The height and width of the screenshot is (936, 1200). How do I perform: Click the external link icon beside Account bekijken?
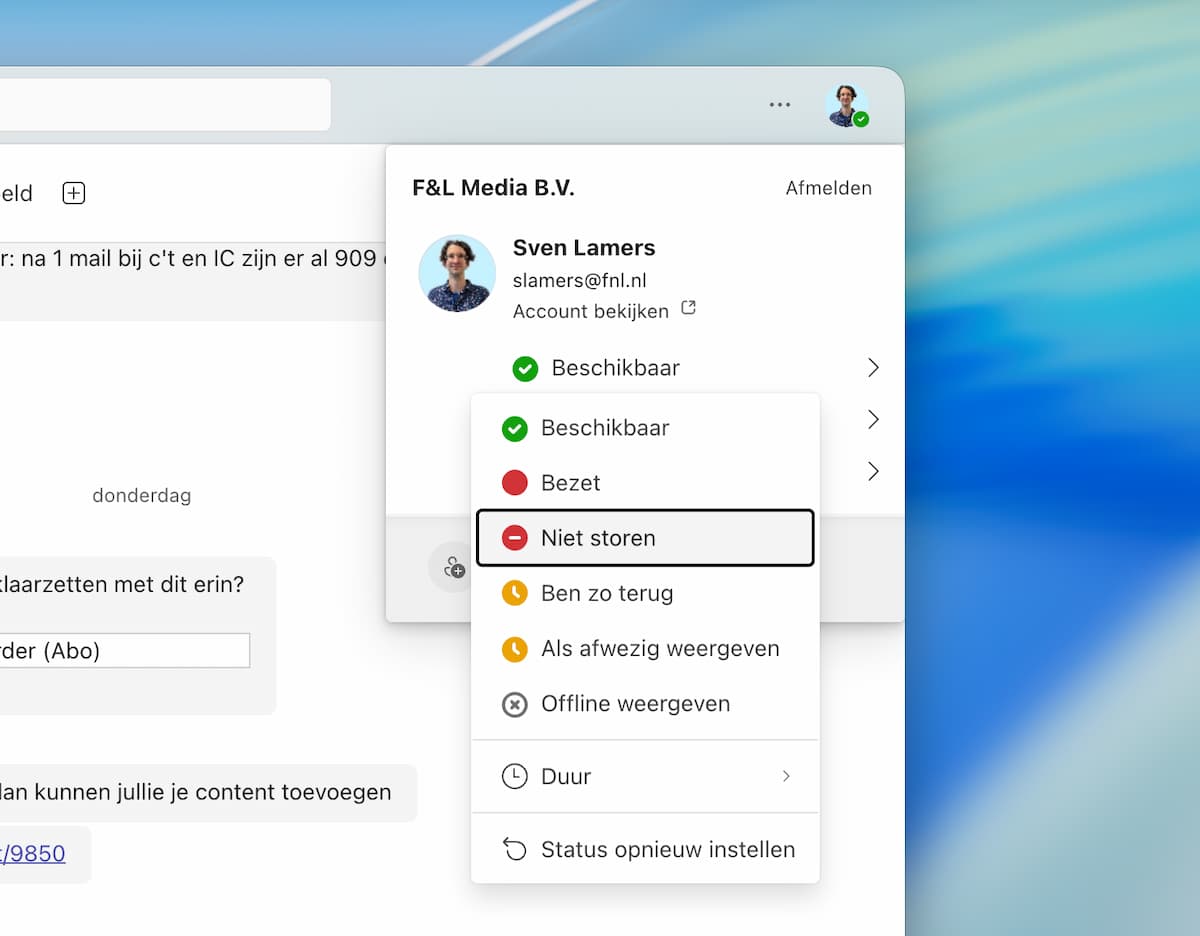tap(688, 309)
